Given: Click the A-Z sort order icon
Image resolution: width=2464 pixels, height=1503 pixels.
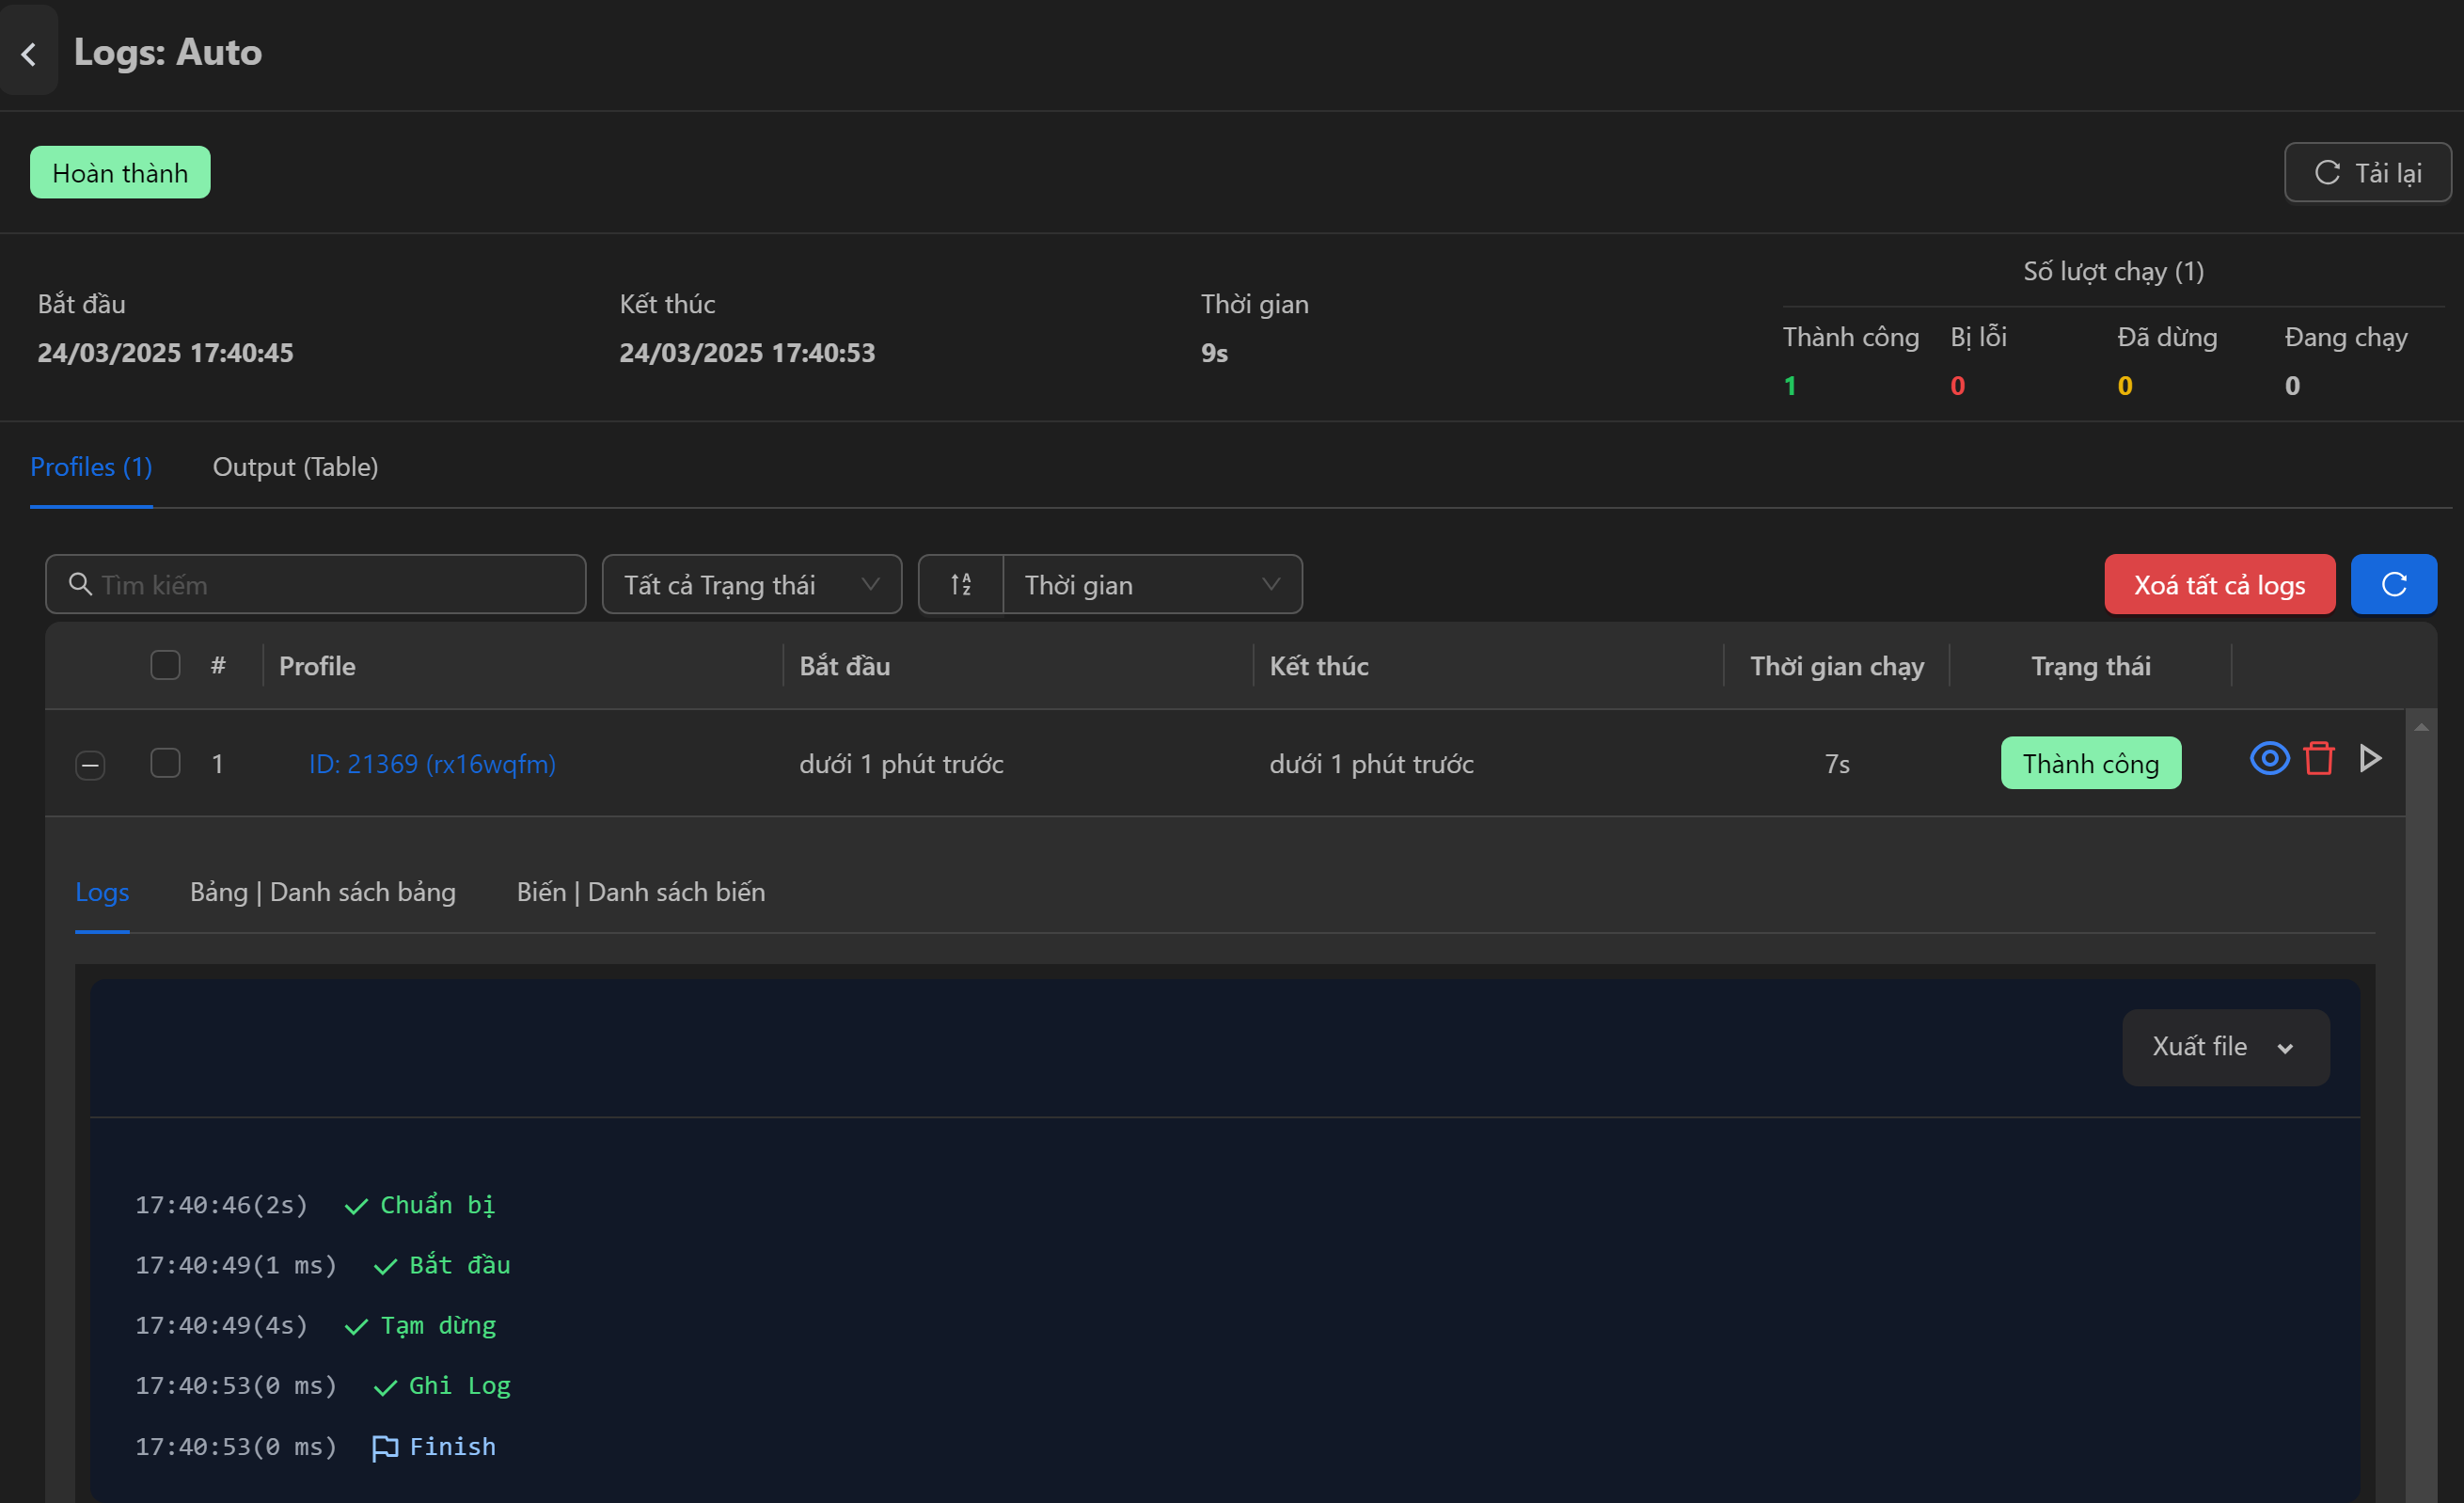Looking at the screenshot, I should point(960,584).
